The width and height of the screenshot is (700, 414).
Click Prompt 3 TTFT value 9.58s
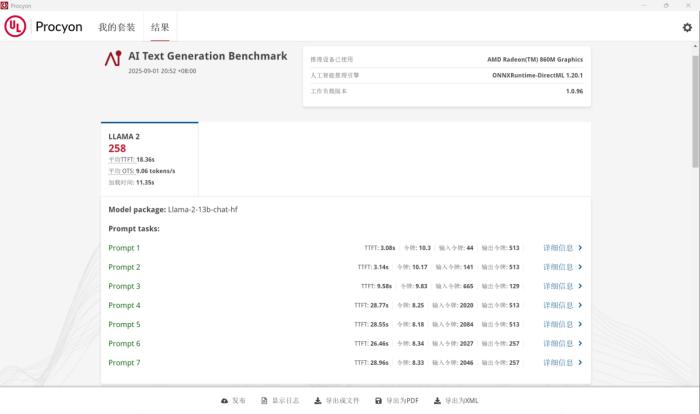point(384,286)
